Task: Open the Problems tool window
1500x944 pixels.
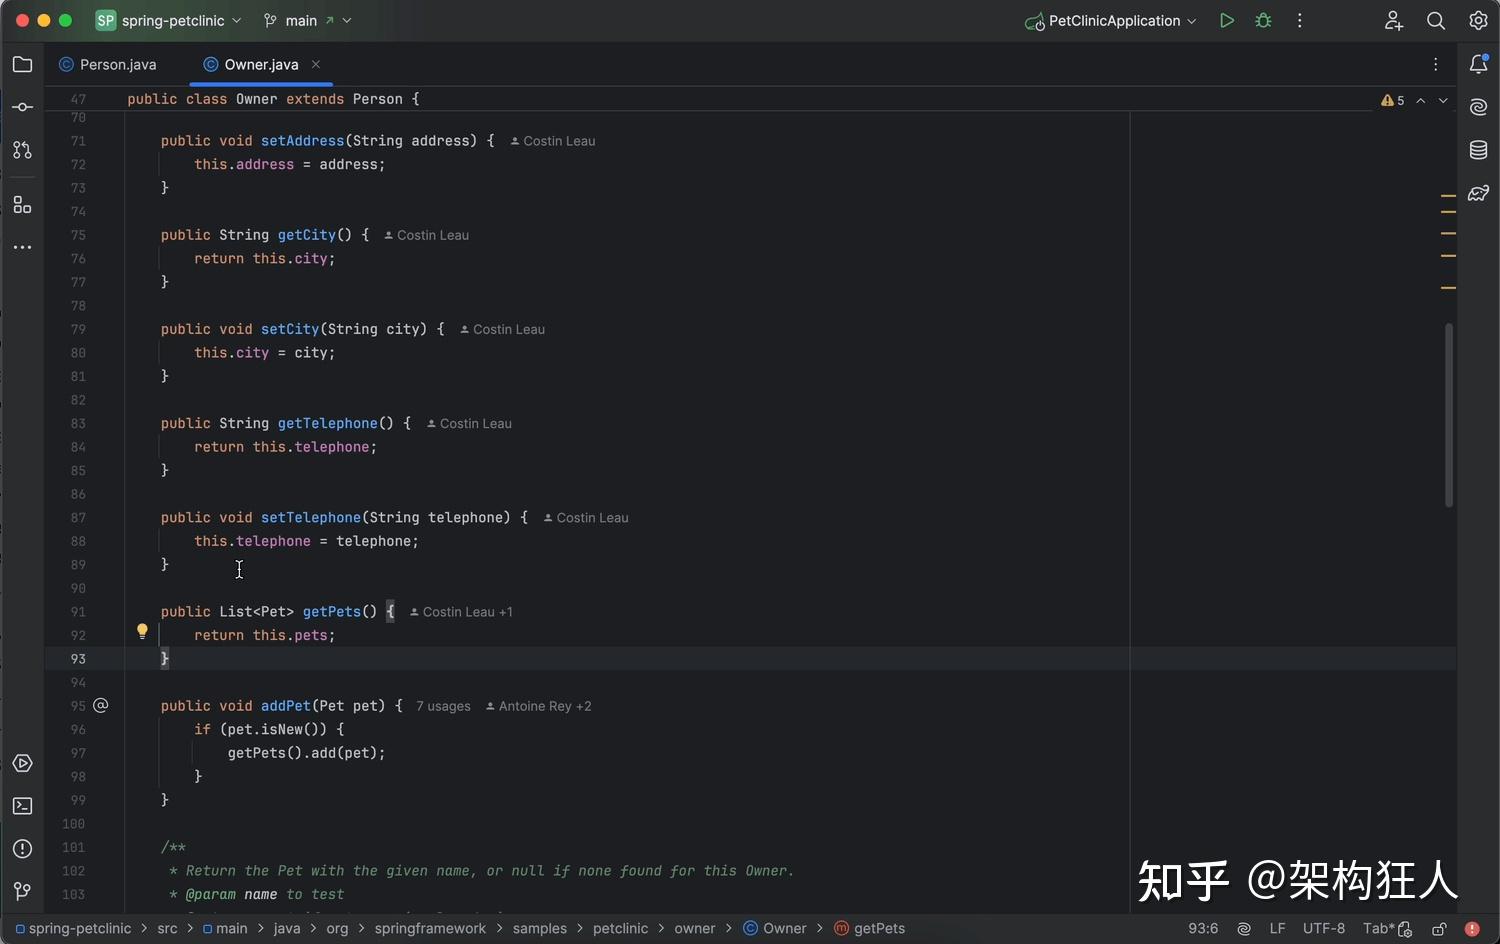Action: (22, 849)
